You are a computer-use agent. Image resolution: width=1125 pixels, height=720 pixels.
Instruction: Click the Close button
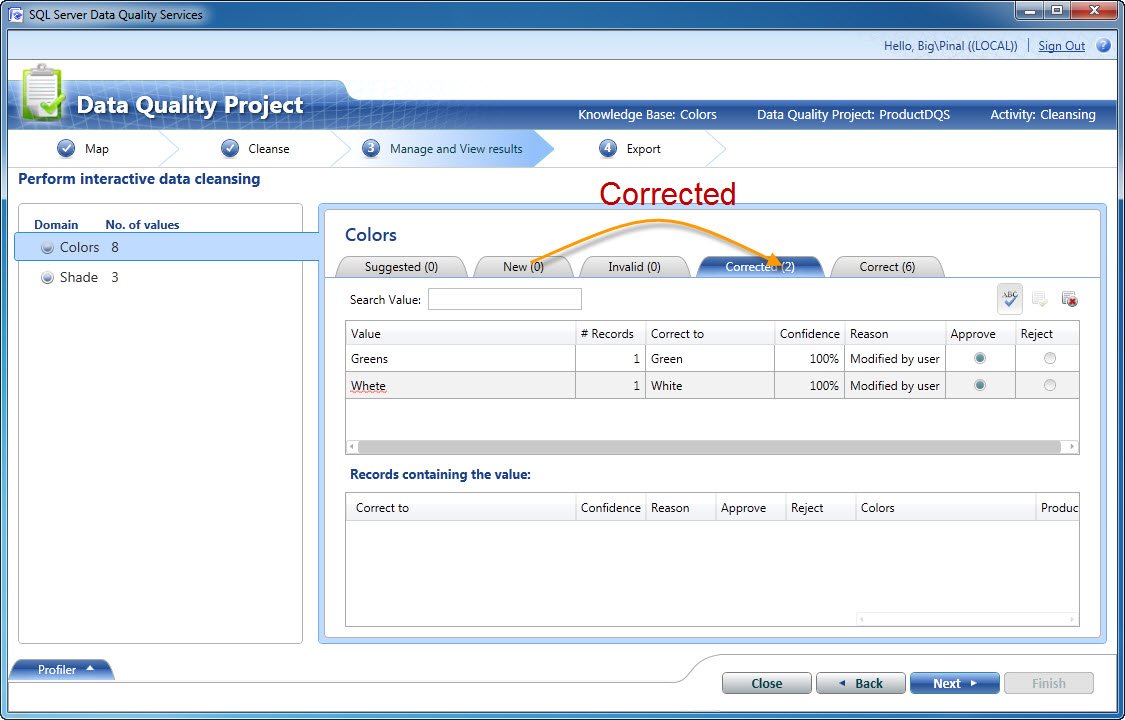click(766, 683)
